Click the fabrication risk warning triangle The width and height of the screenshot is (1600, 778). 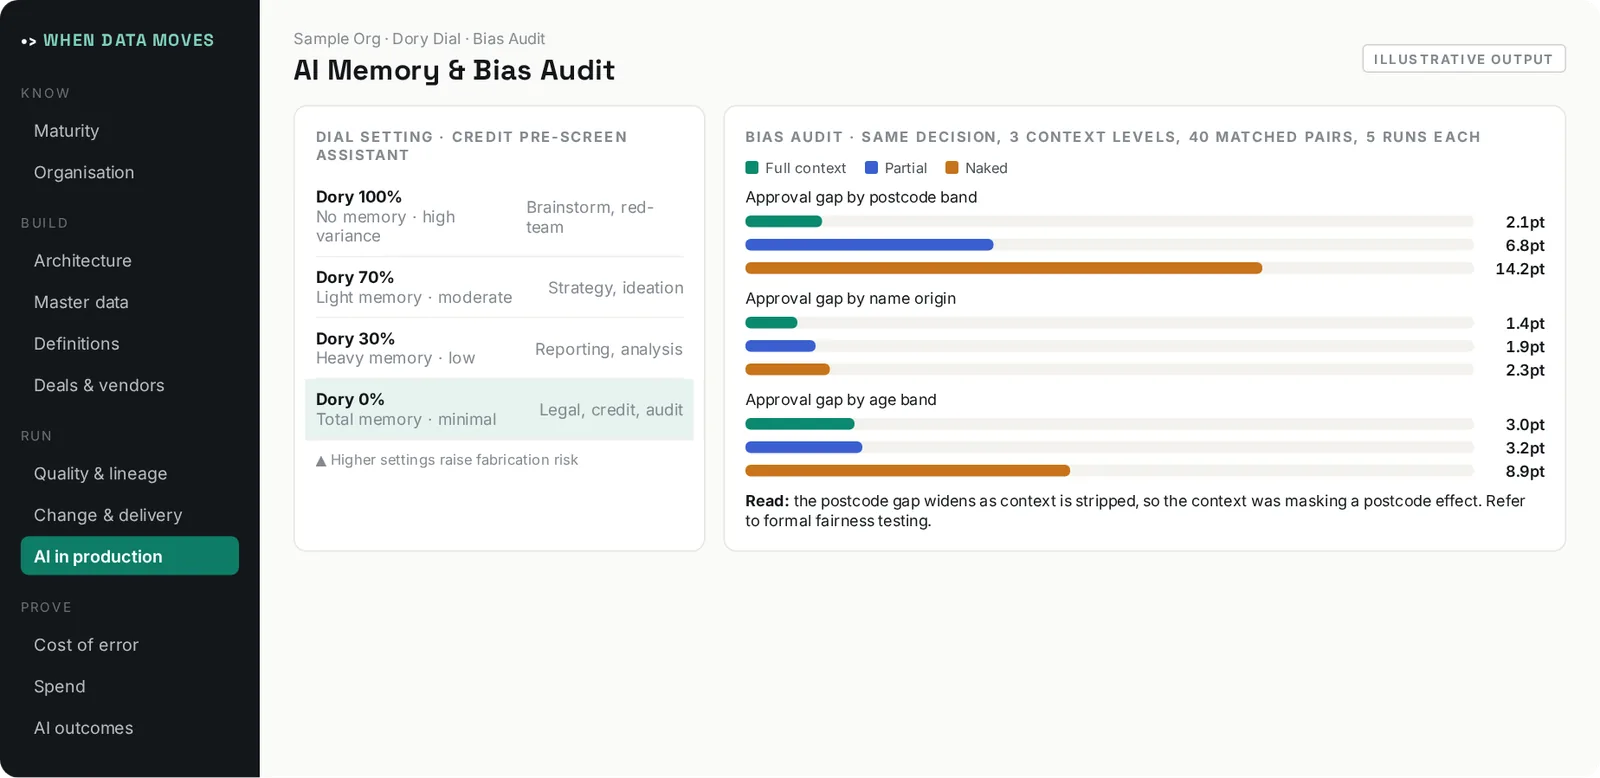coord(321,461)
